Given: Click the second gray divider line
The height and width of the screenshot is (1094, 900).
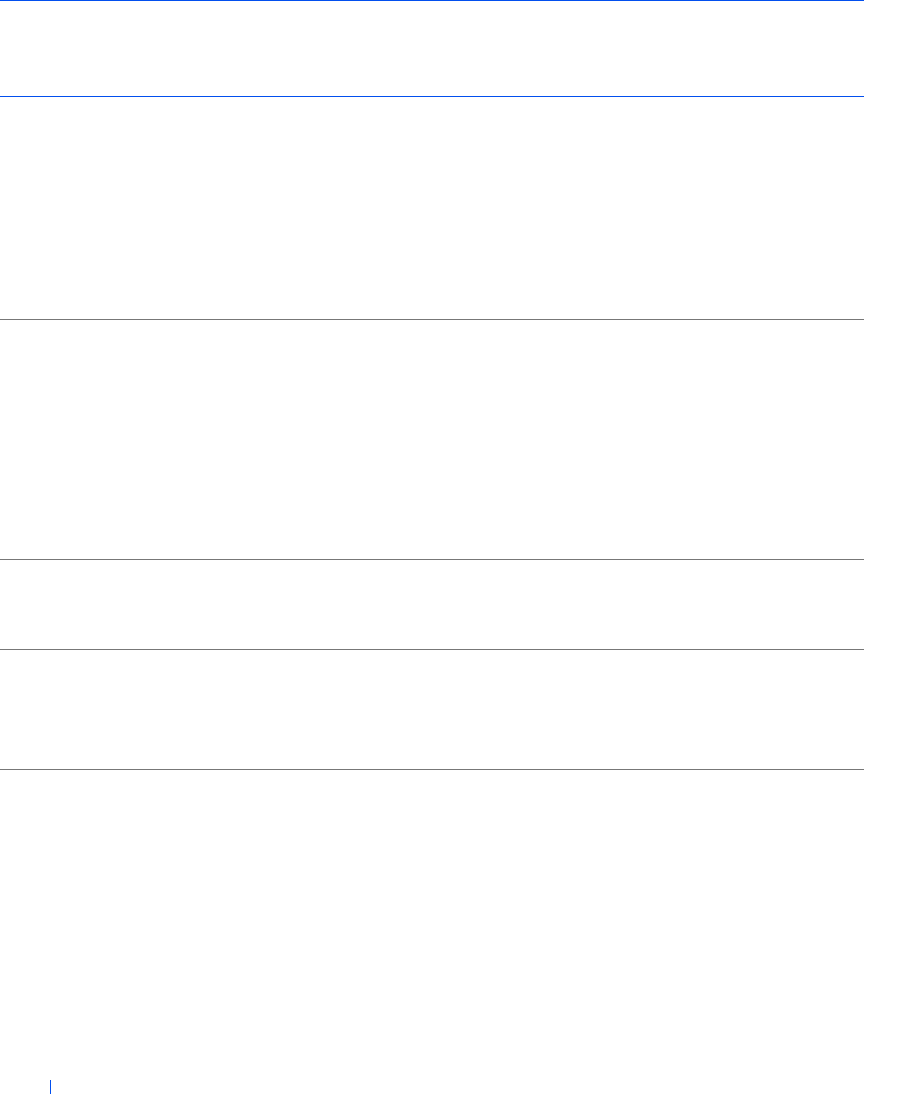Looking at the screenshot, I should point(430,559).
